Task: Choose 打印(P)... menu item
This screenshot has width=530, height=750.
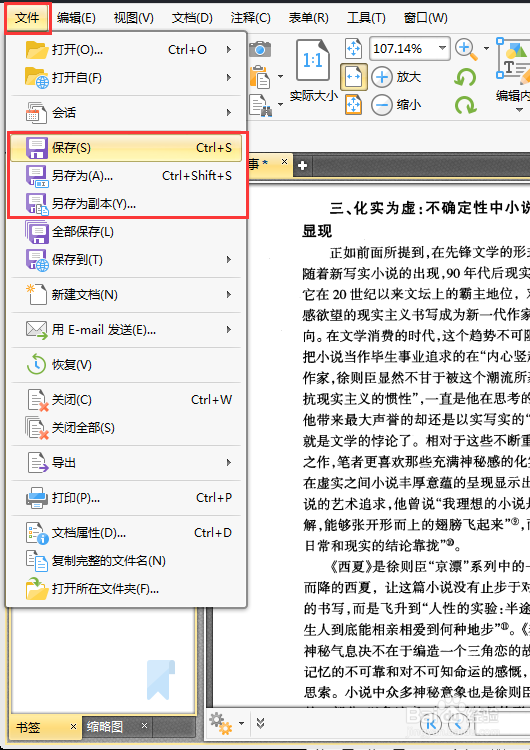Action: click(126, 498)
